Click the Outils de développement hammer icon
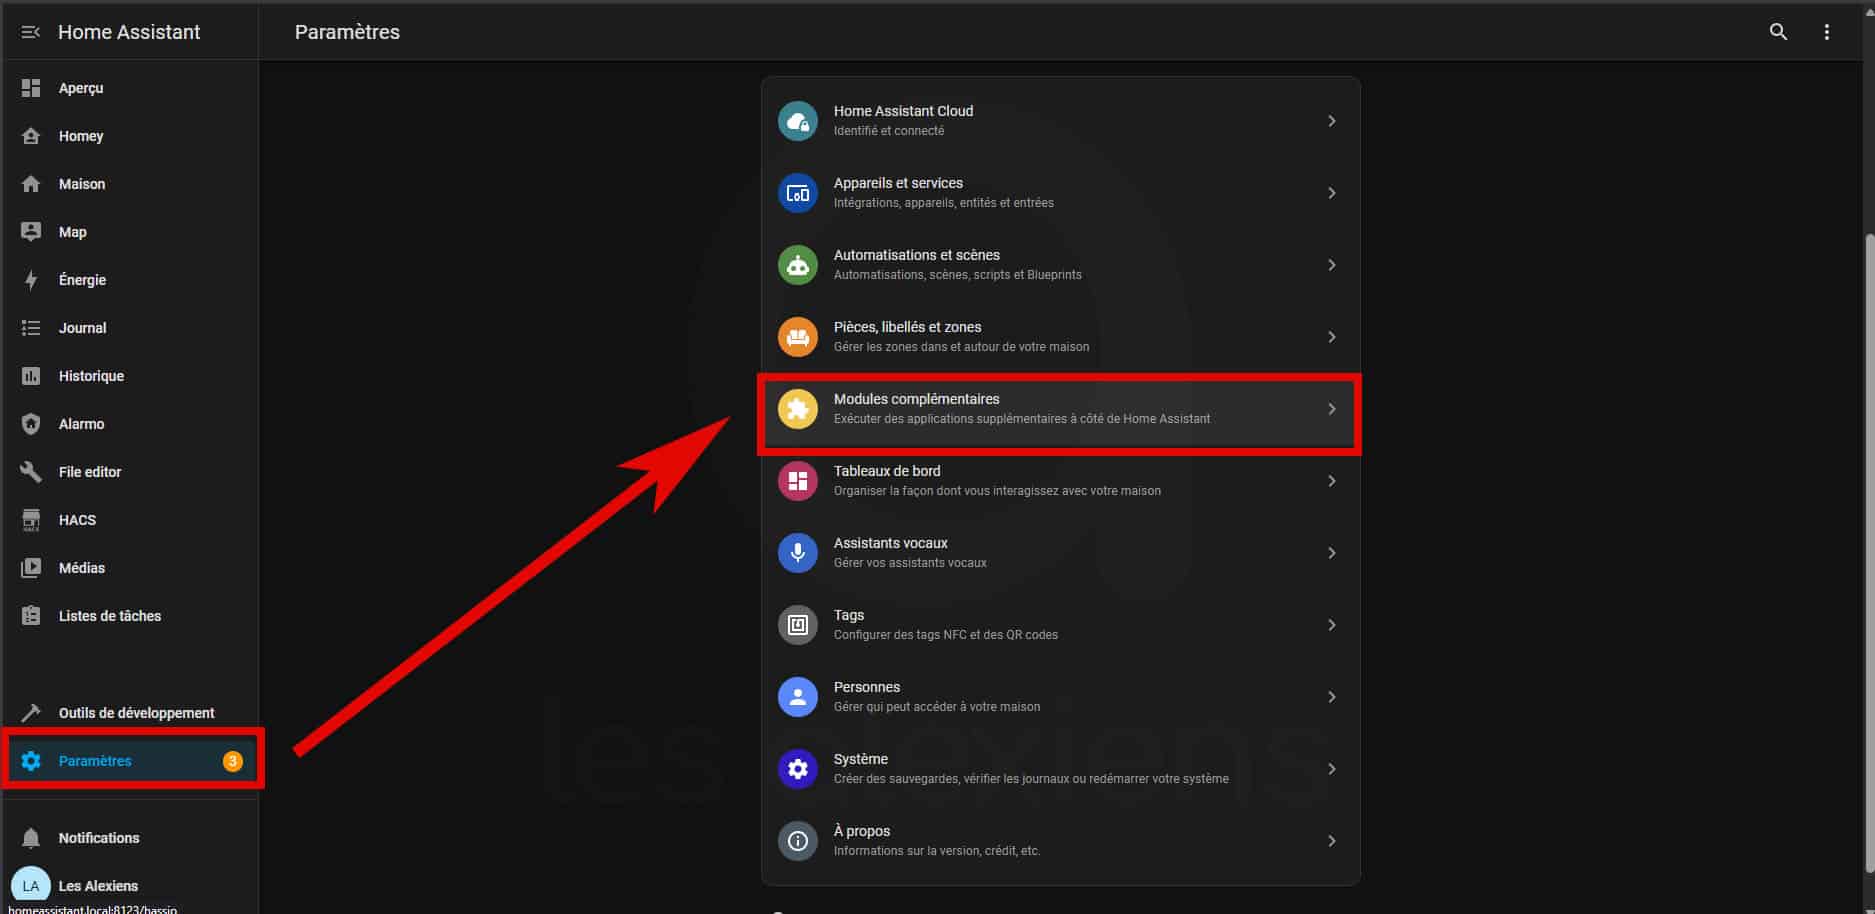1875x914 pixels. point(31,713)
